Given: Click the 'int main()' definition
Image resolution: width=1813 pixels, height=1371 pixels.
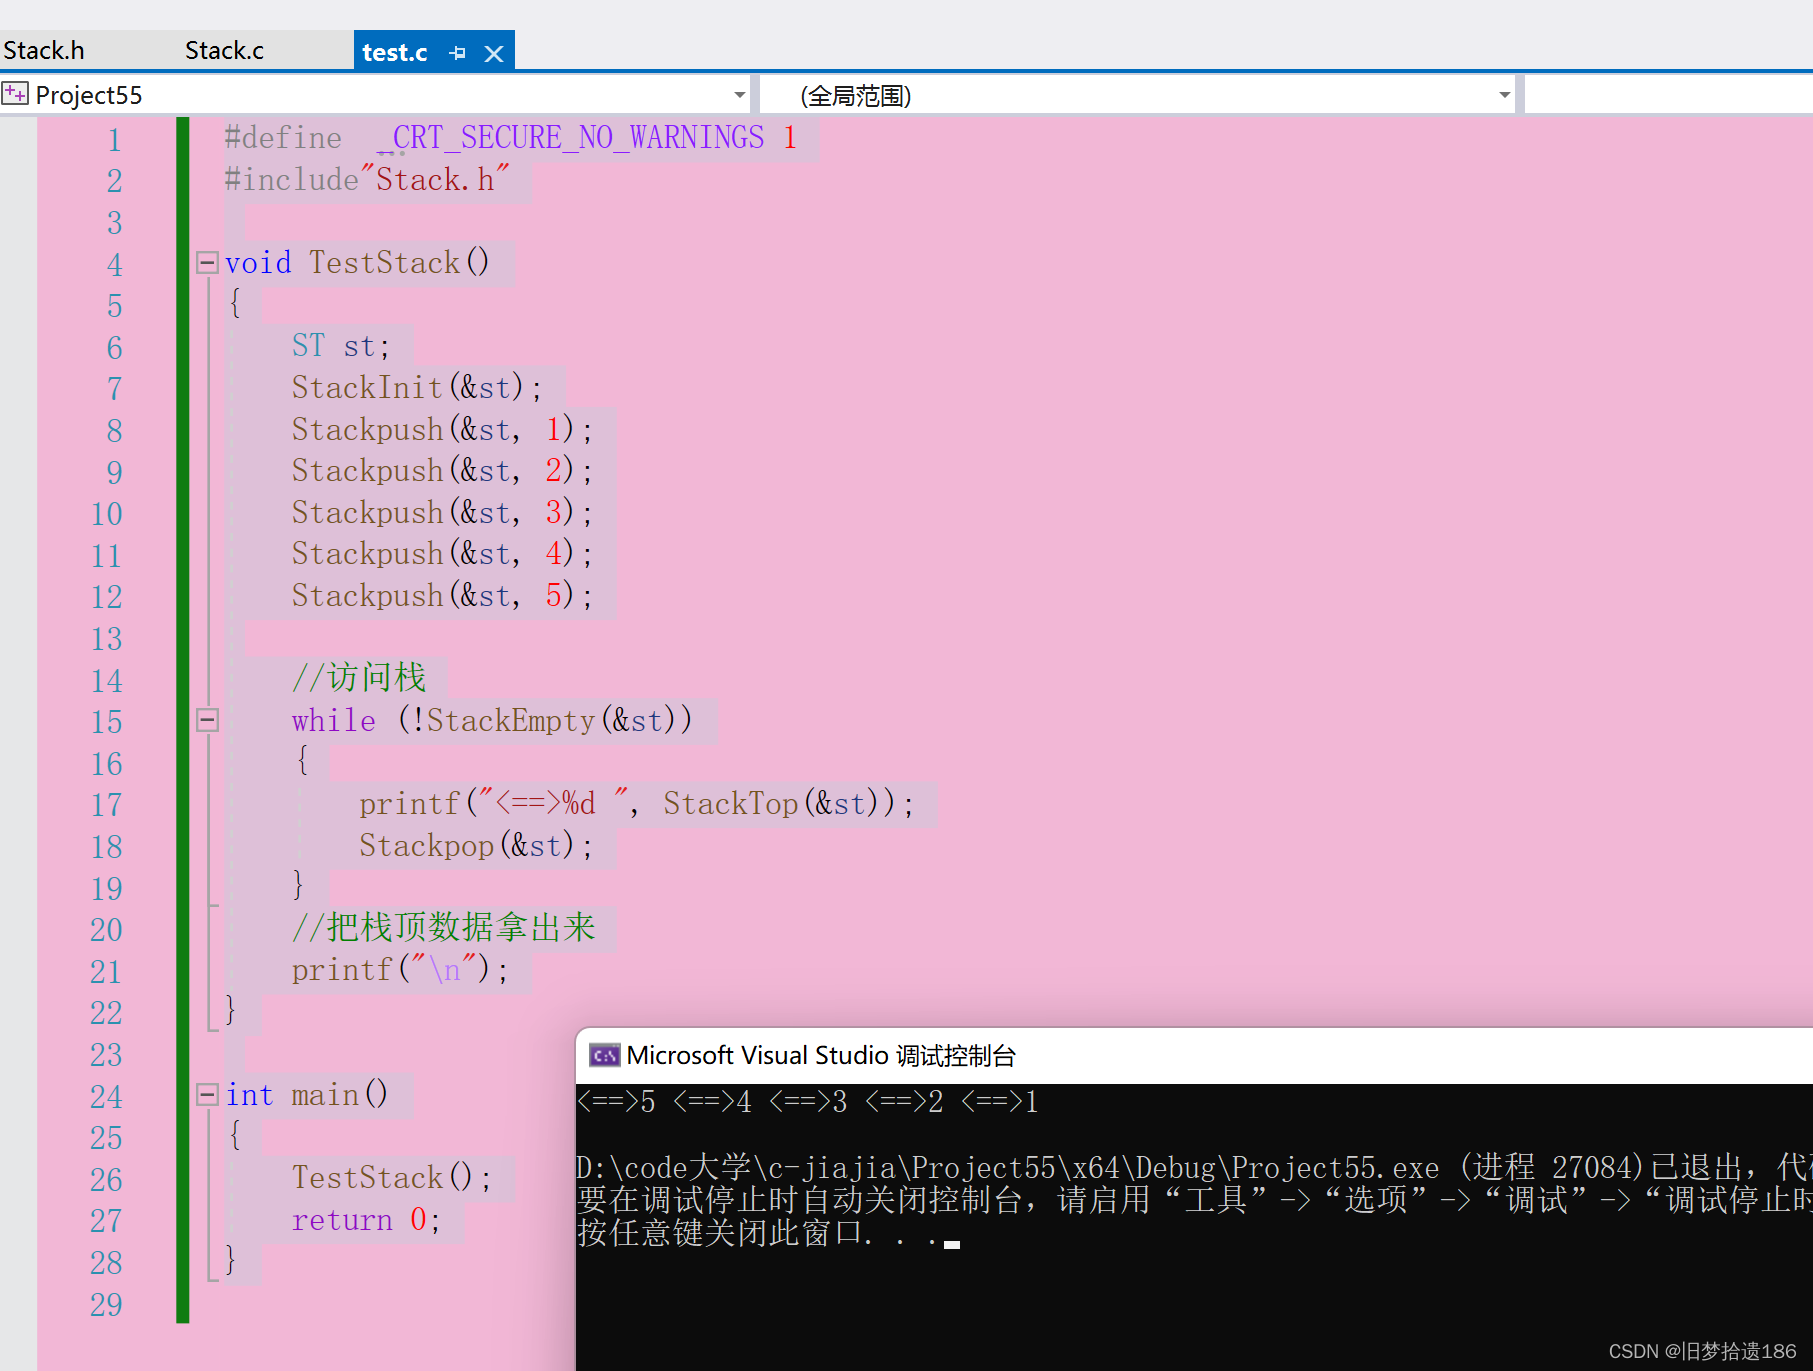Looking at the screenshot, I should coord(306,1094).
